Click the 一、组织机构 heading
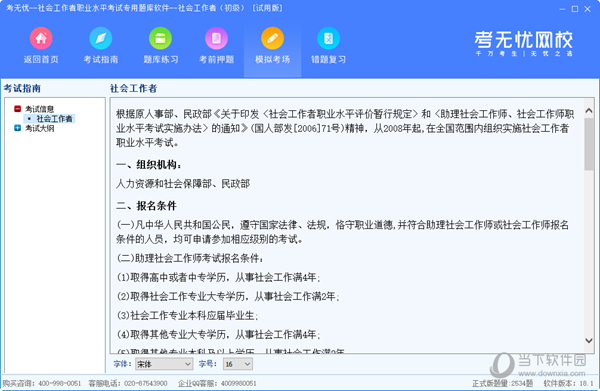Viewport: 600px width, 391px height. tap(148, 165)
